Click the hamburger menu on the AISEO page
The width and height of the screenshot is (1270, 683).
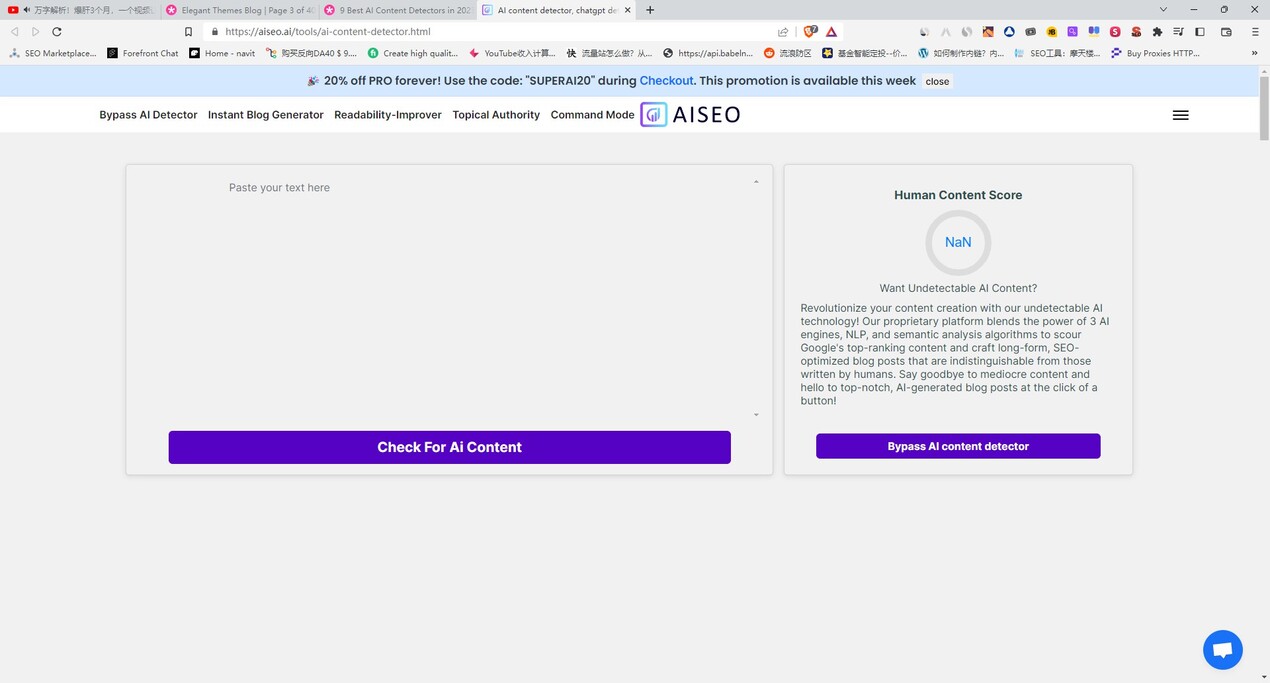pos(1181,114)
